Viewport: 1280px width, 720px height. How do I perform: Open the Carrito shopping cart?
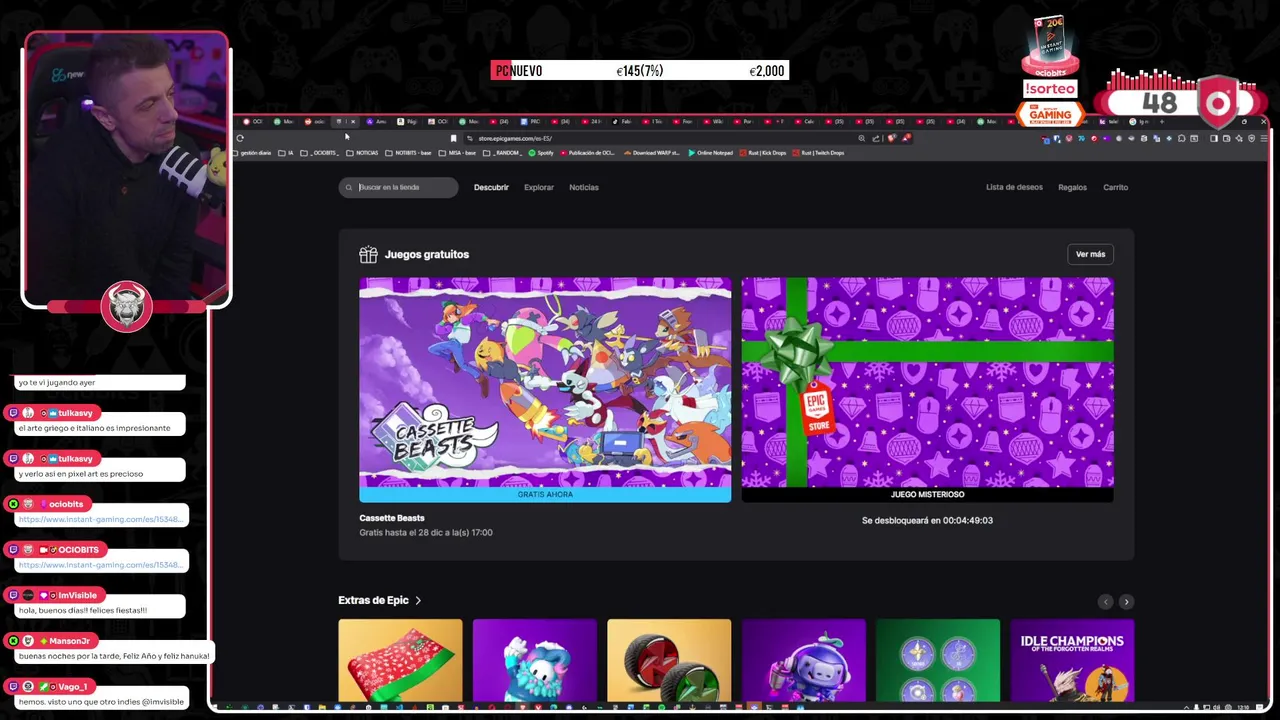(1115, 187)
